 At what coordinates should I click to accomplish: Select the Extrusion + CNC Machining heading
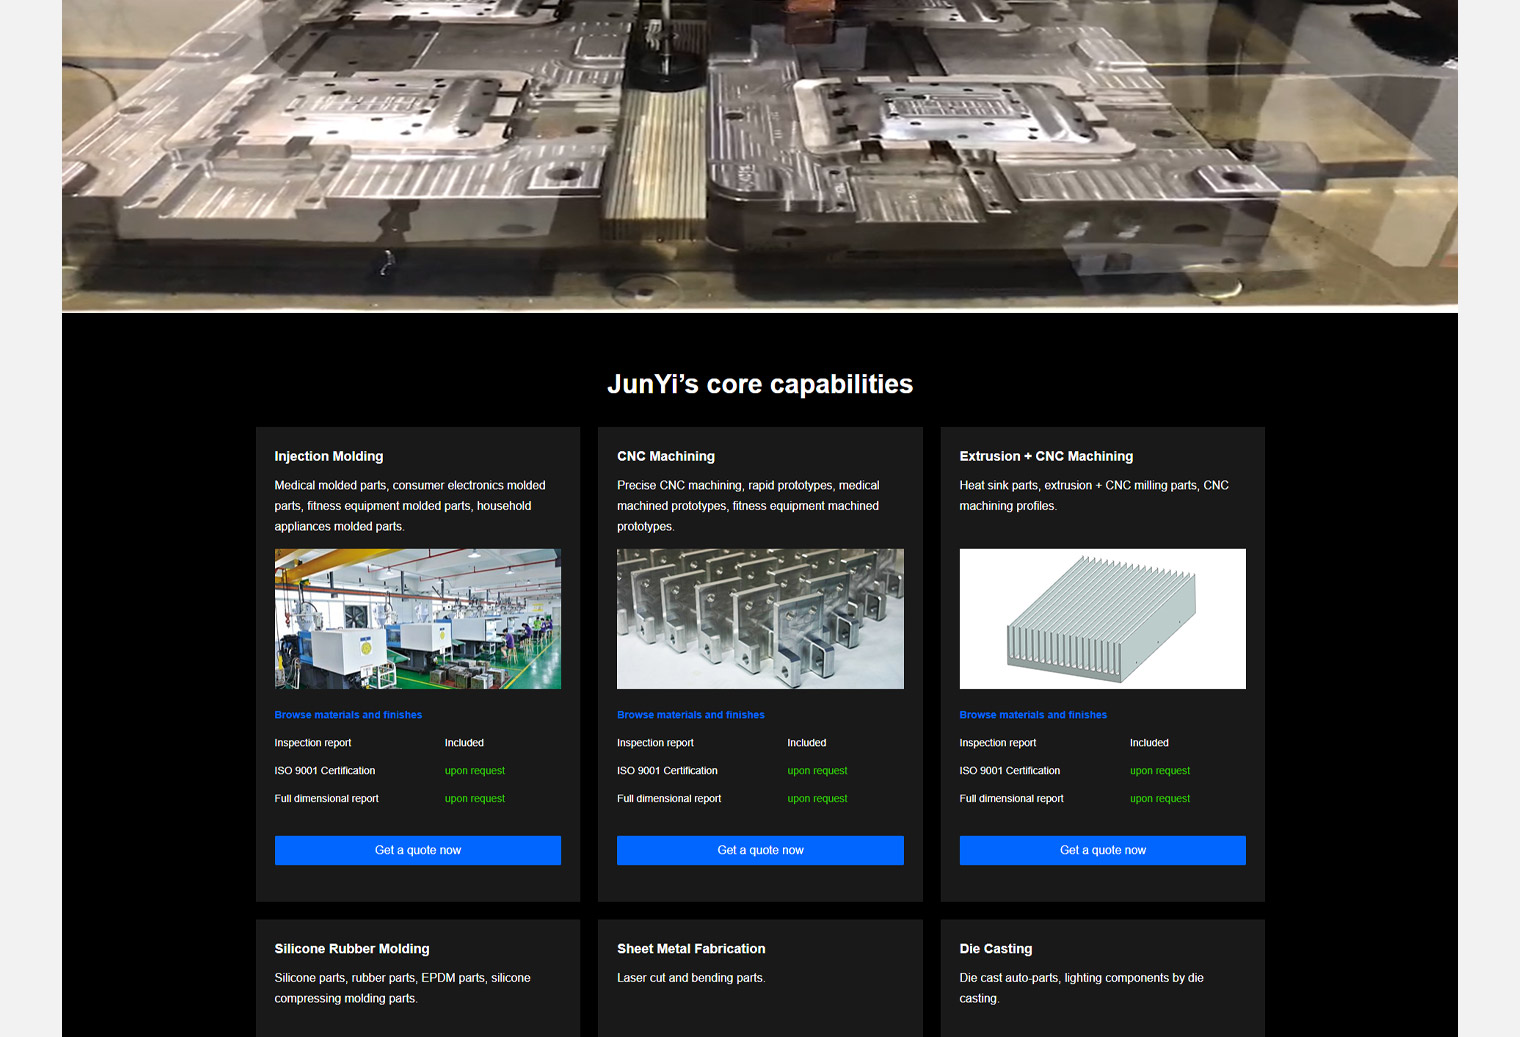1046,456
